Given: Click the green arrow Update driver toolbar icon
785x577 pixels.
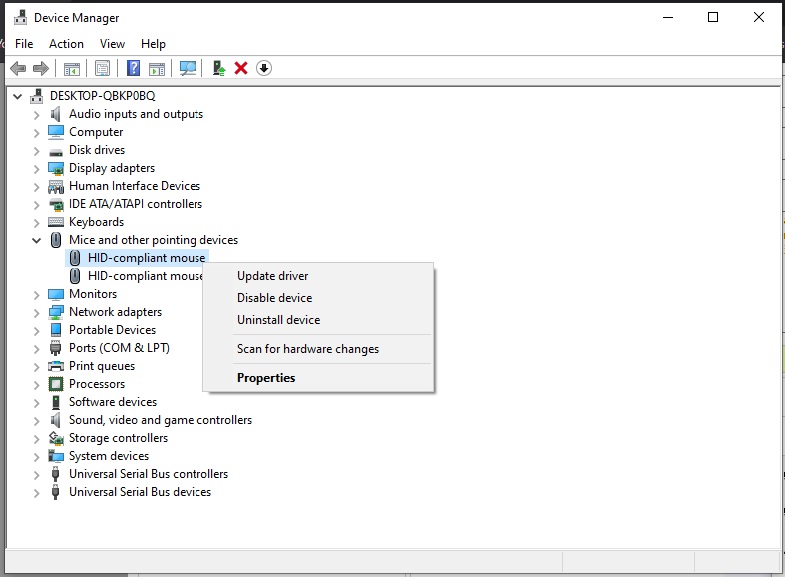Looking at the screenshot, I should (x=218, y=68).
